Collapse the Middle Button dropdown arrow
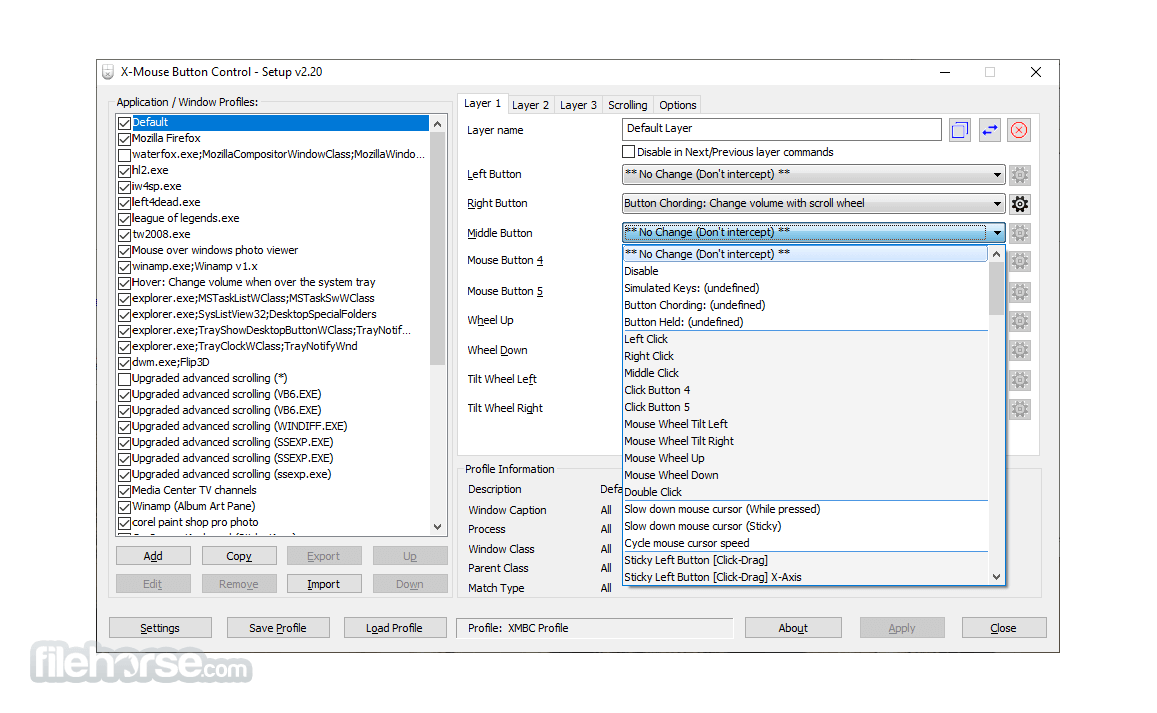The image size is (1157, 713). coord(997,232)
